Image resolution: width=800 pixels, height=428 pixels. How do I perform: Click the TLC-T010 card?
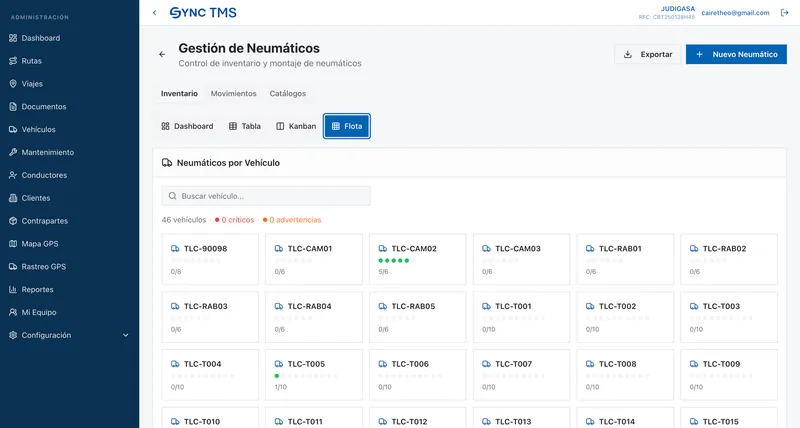click(210, 418)
